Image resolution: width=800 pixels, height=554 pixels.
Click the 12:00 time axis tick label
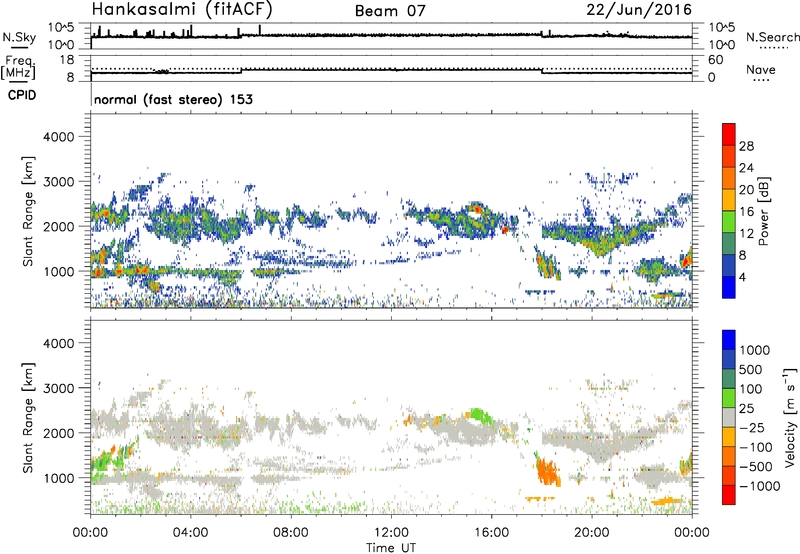click(x=391, y=533)
